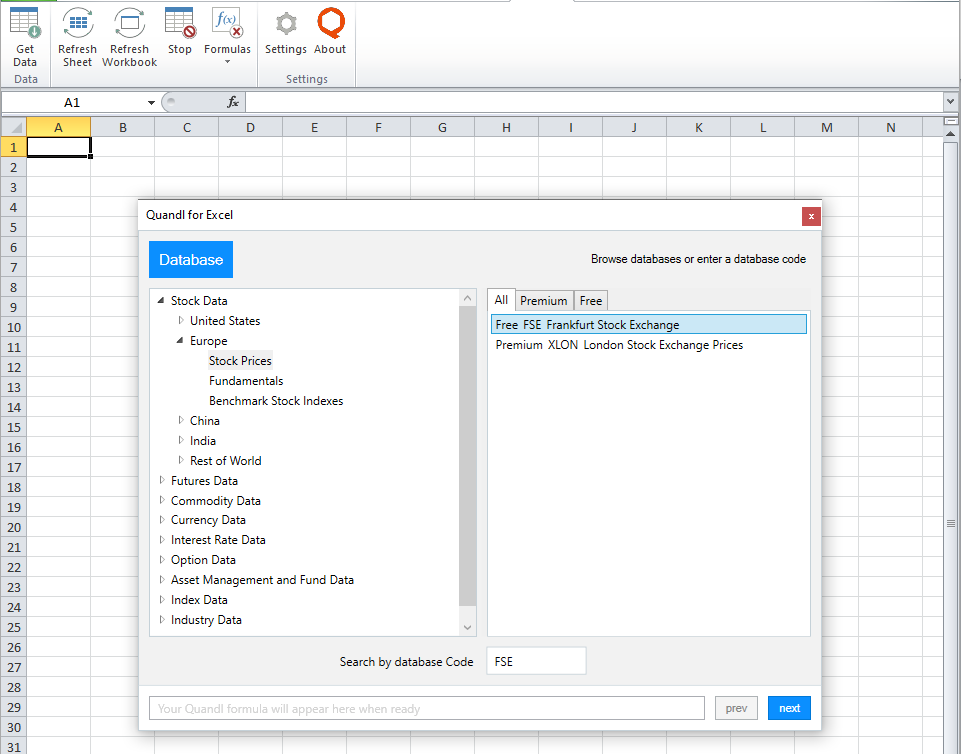The height and width of the screenshot is (754, 961).
Task: Switch to the Free tab
Action: [x=591, y=300]
